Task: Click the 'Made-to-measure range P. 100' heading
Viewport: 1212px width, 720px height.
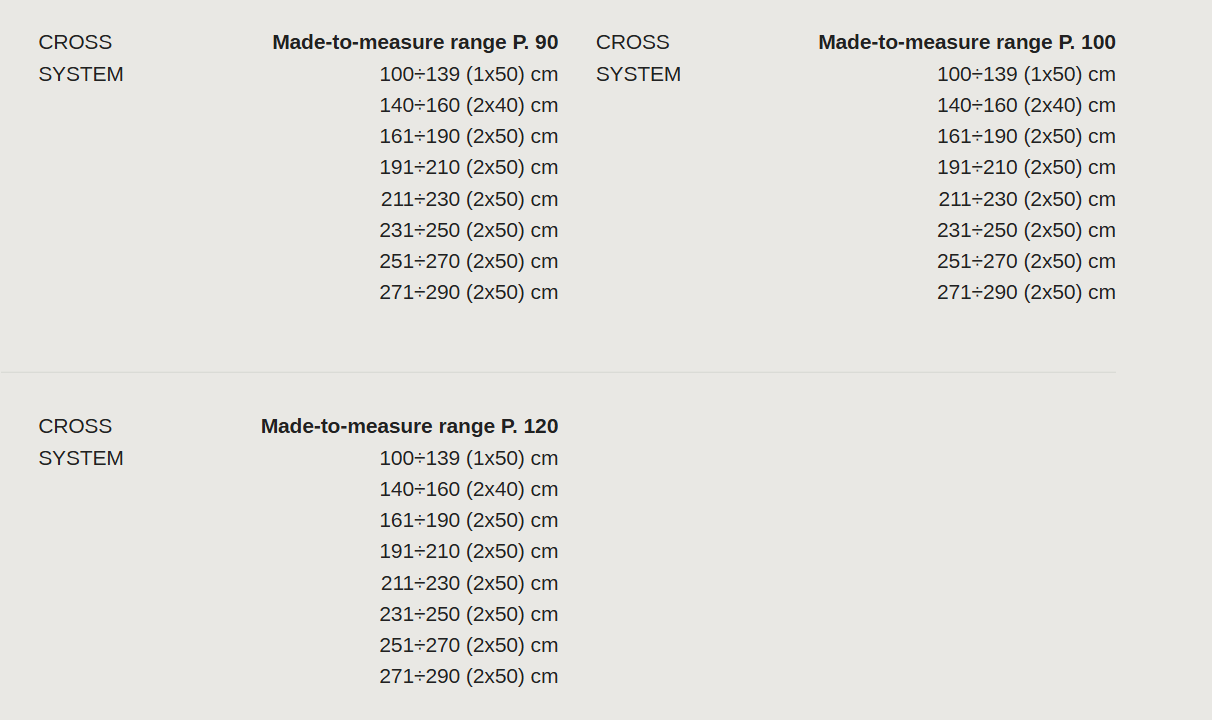Action: coord(967,42)
